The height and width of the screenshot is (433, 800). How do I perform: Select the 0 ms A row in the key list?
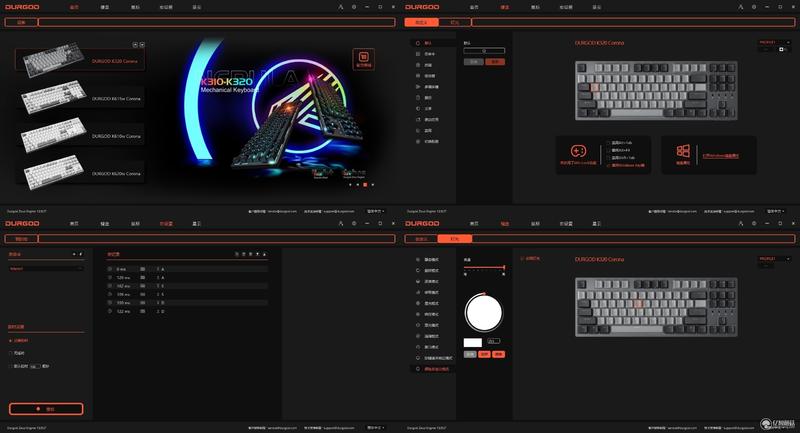coord(187,269)
